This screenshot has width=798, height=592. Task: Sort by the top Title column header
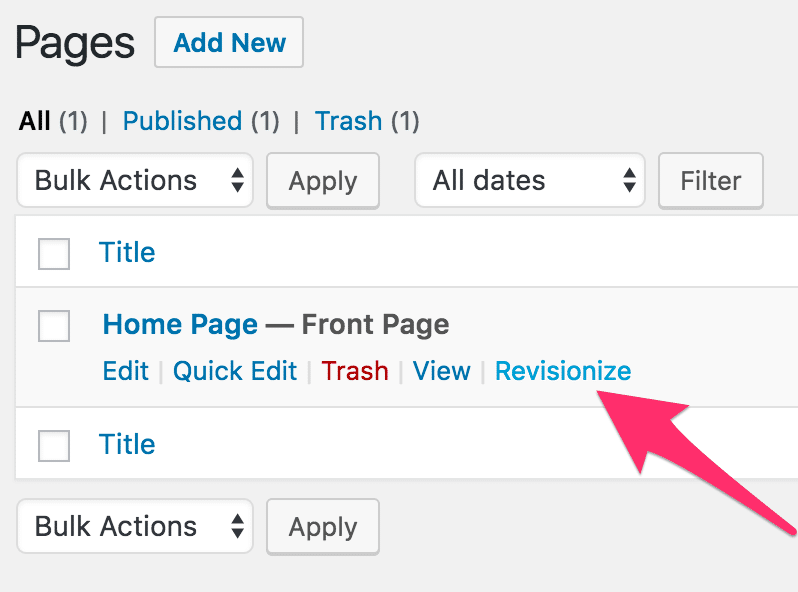point(127,253)
